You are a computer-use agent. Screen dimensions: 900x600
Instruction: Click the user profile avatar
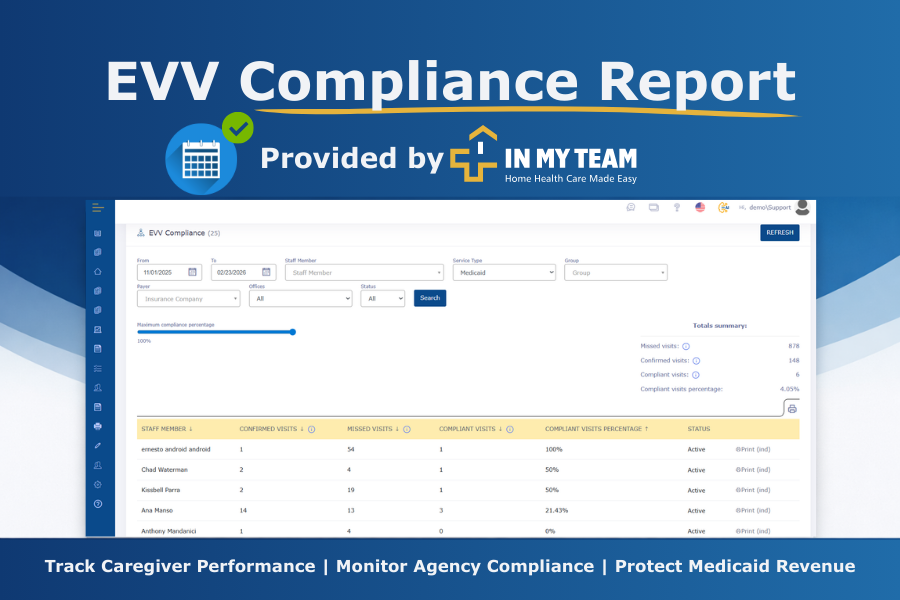click(802, 208)
